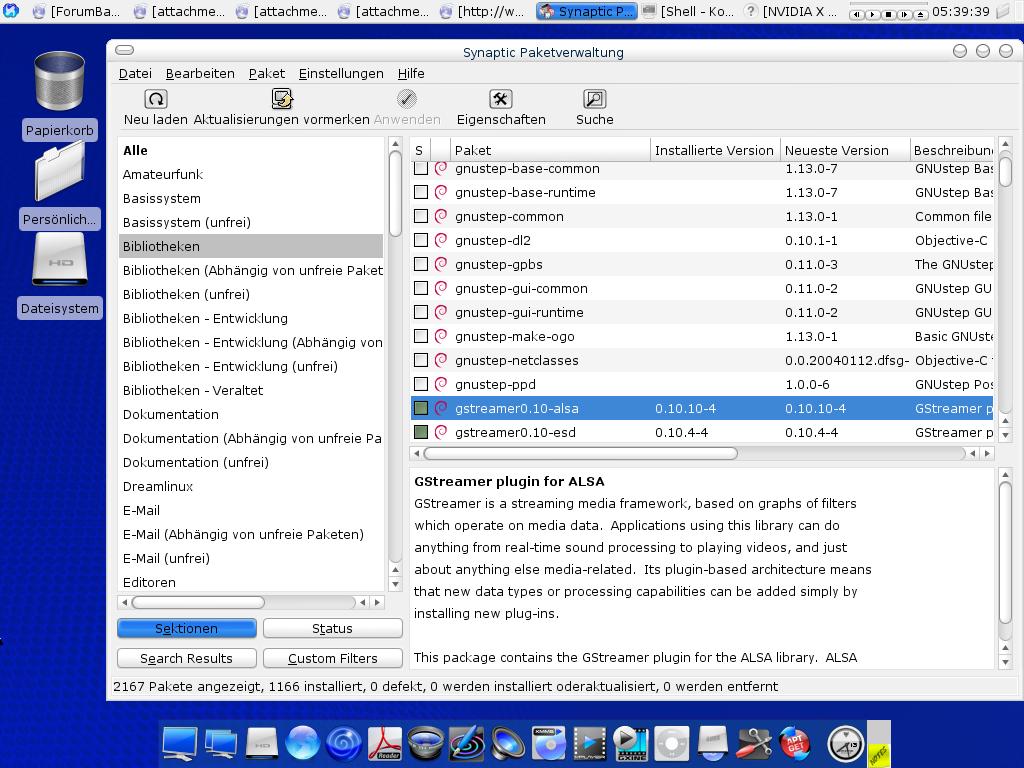Click the description pane vertical scrollbar
The height and width of the screenshot is (768, 1024).
pyautogui.click(x=1005, y=552)
